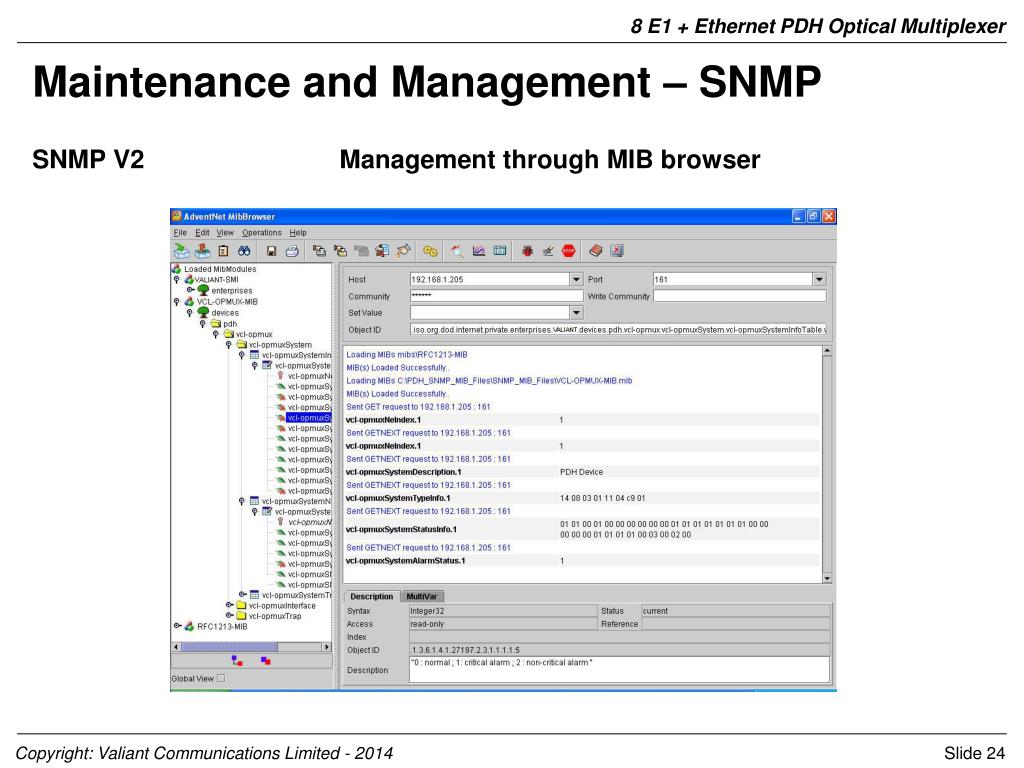This screenshot has width=1024, height=768.
Task: Expand the RFC1213-MIB tree node
Action: 177,626
